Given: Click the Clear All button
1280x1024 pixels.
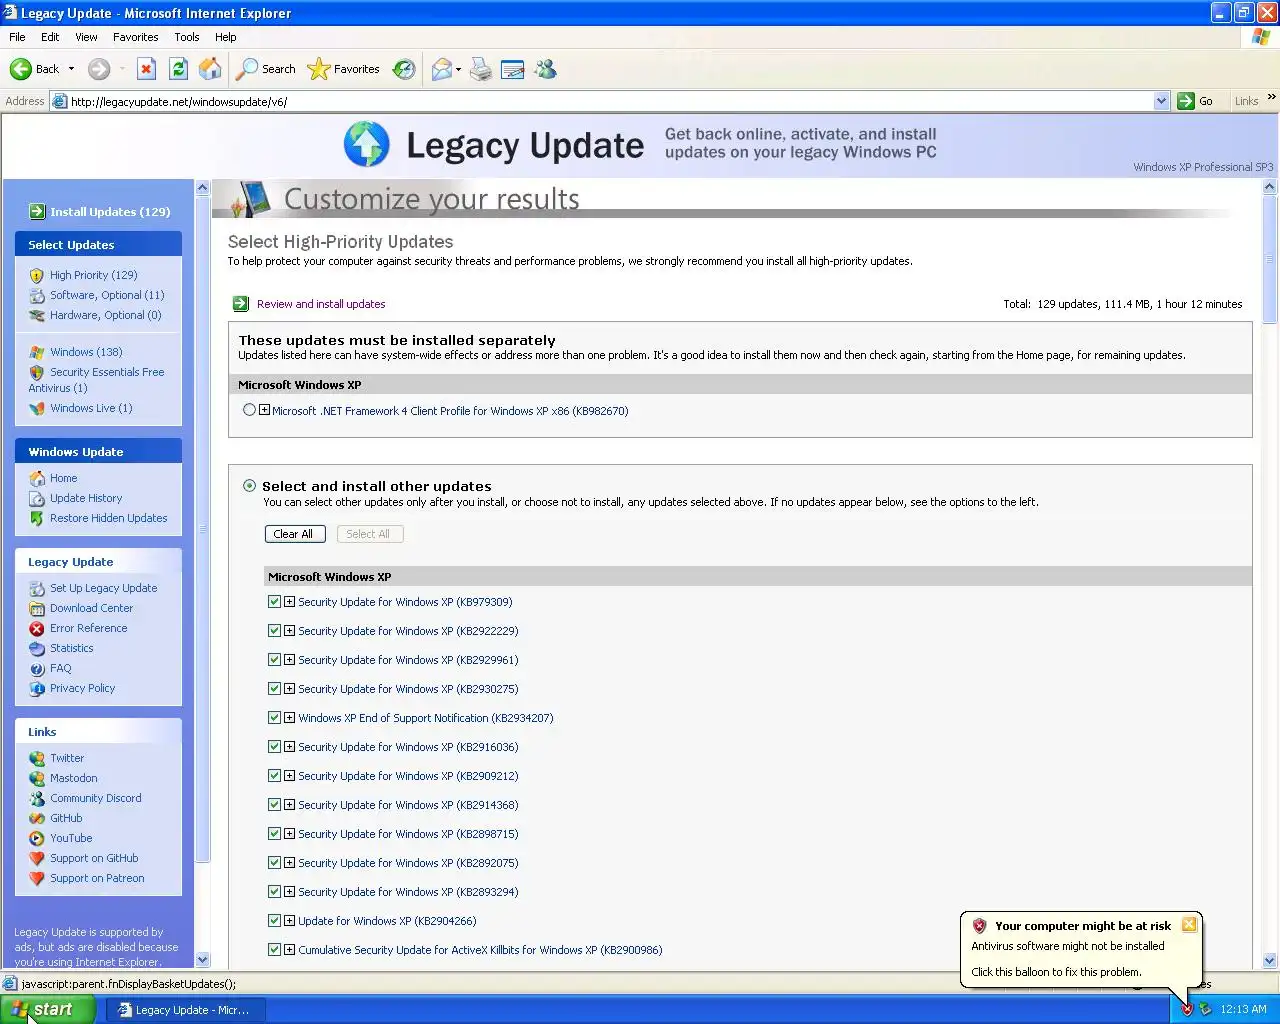Looking at the screenshot, I should (293, 534).
